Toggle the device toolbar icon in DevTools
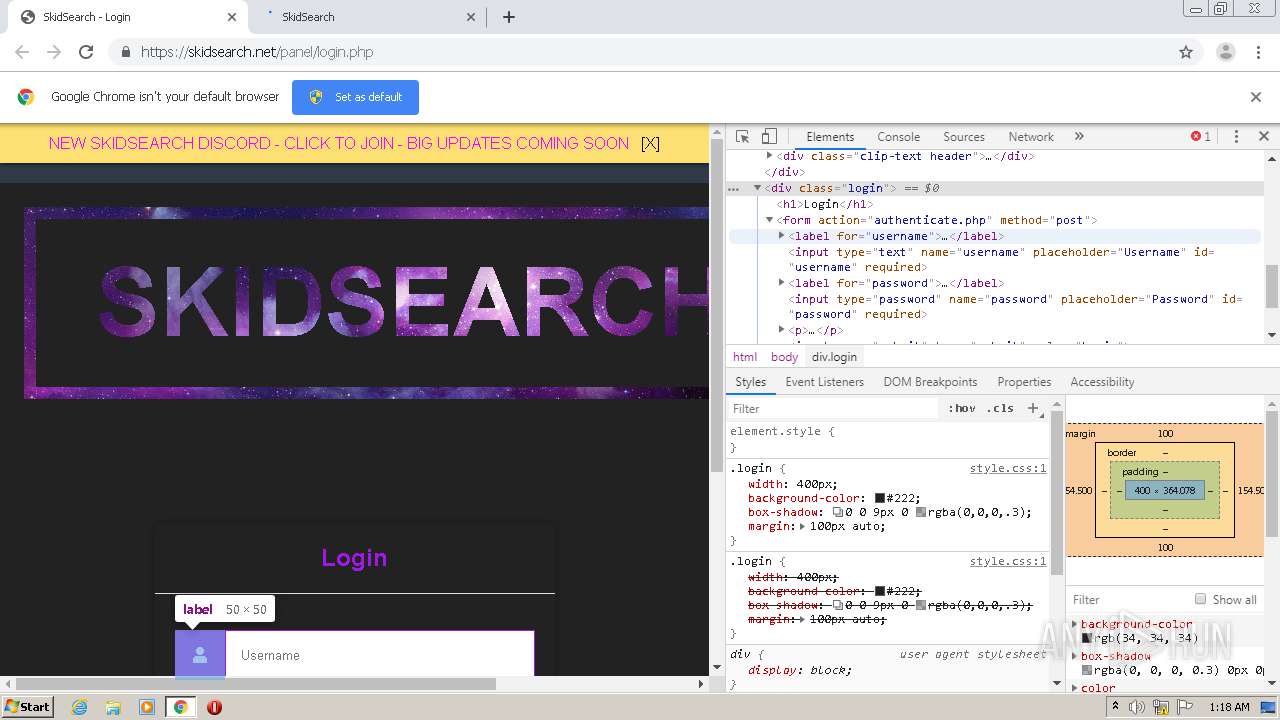 (x=769, y=137)
